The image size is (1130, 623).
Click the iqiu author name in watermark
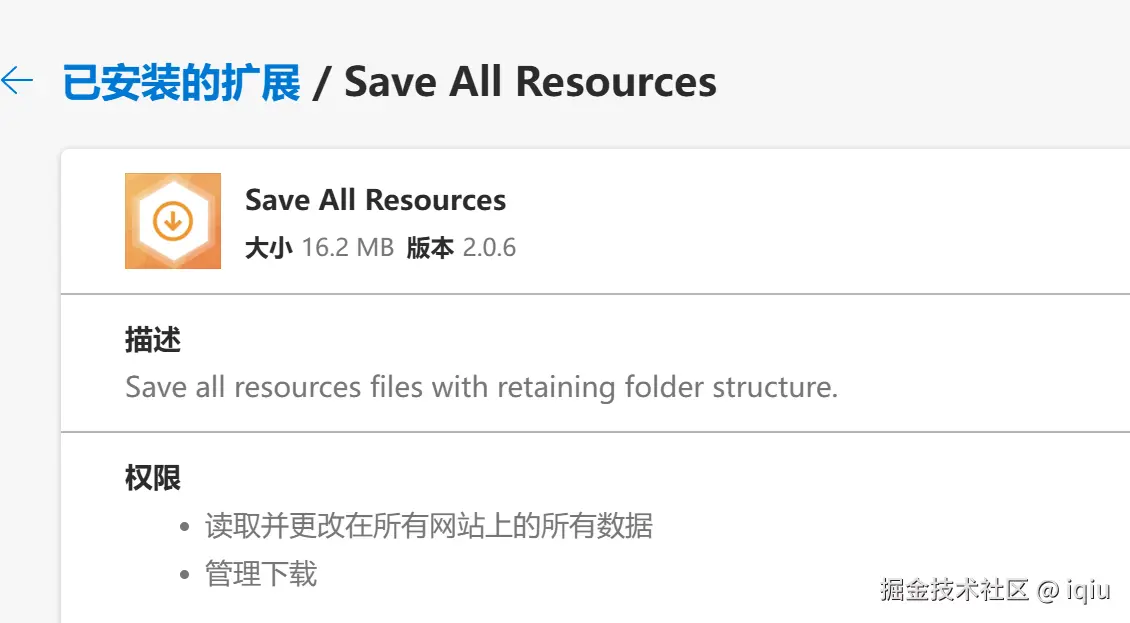coord(1087,589)
